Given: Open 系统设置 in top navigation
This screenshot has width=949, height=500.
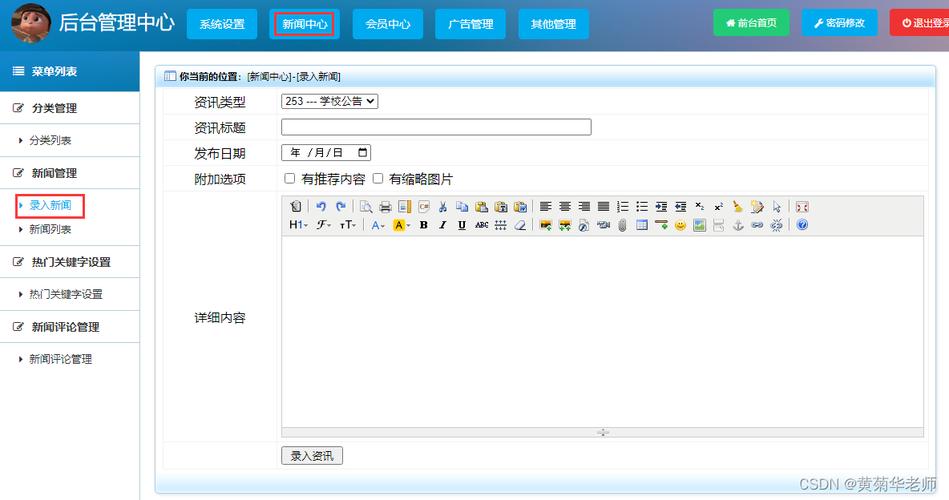Looking at the screenshot, I should [222, 24].
